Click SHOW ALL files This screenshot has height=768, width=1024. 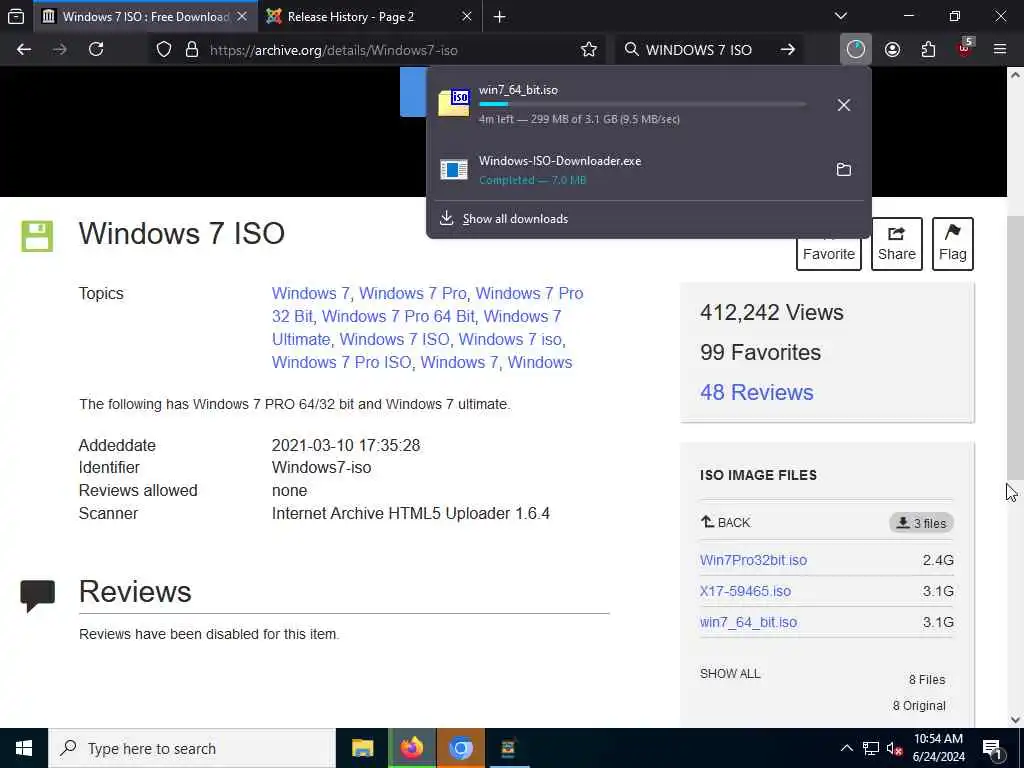click(730, 674)
